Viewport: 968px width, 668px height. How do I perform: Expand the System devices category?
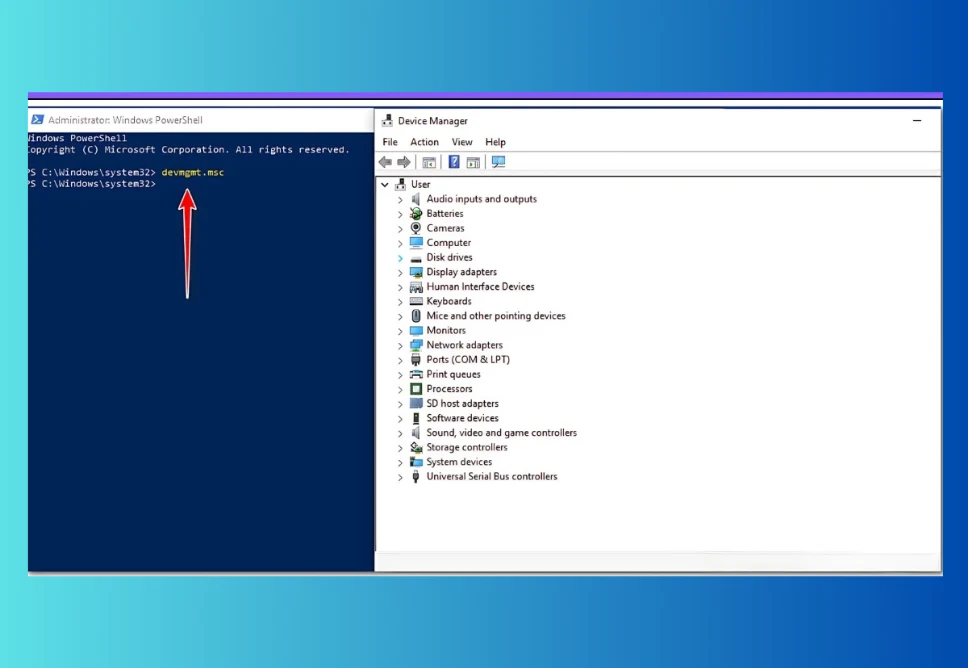400,462
